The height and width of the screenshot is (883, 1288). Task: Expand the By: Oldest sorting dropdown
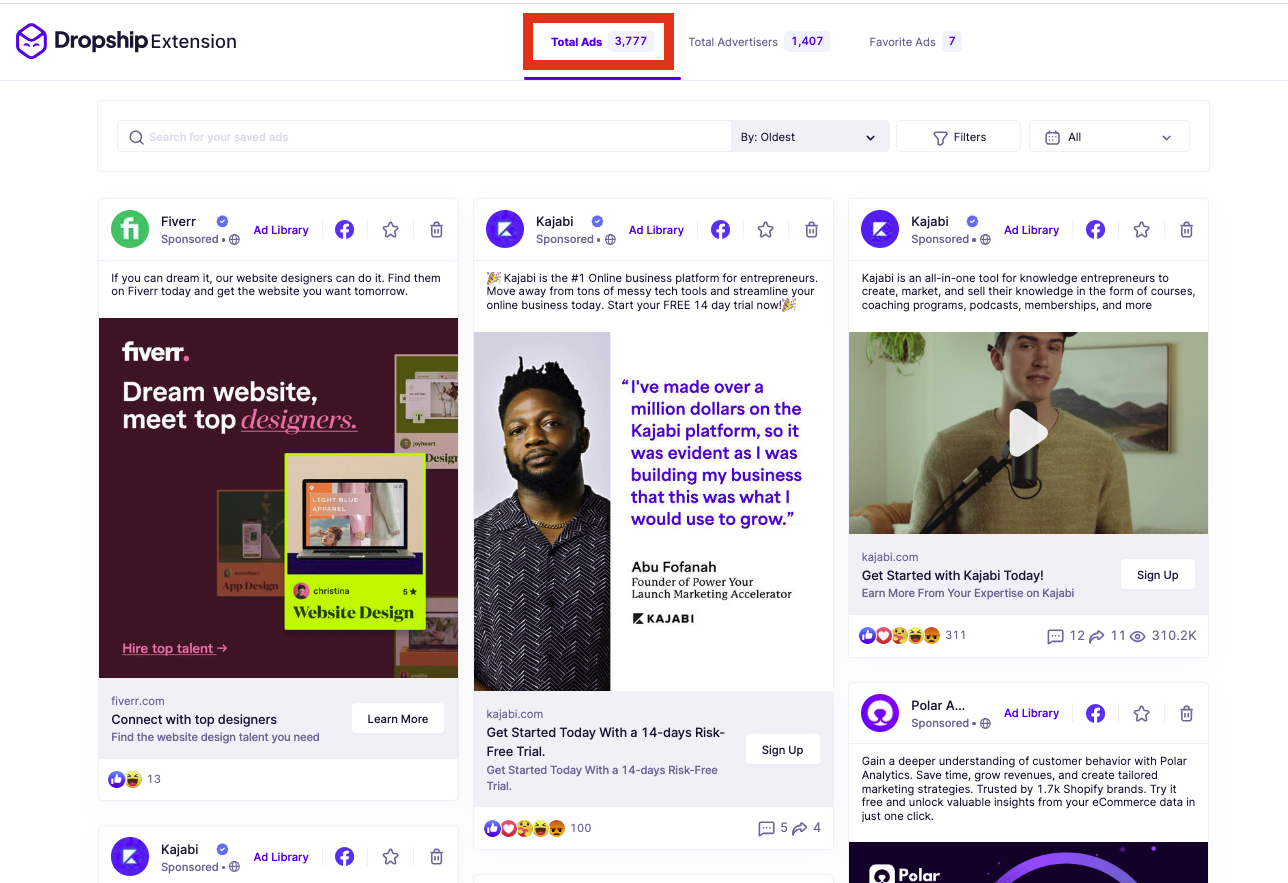click(x=809, y=136)
